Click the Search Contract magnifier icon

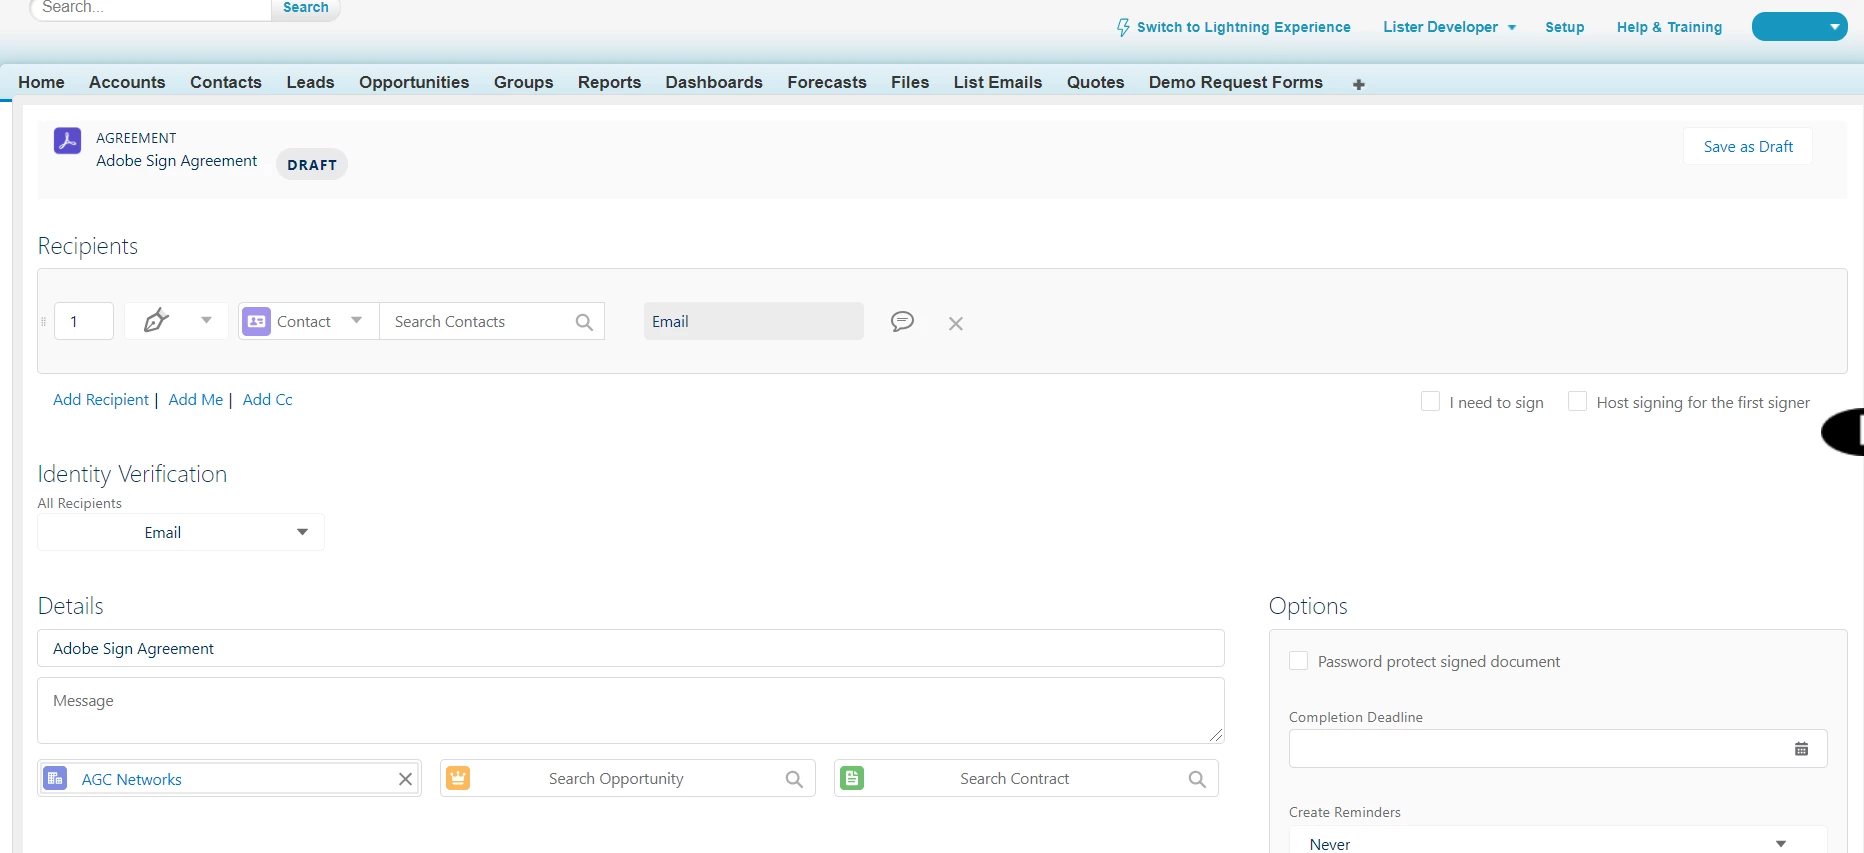pyautogui.click(x=1197, y=779)
